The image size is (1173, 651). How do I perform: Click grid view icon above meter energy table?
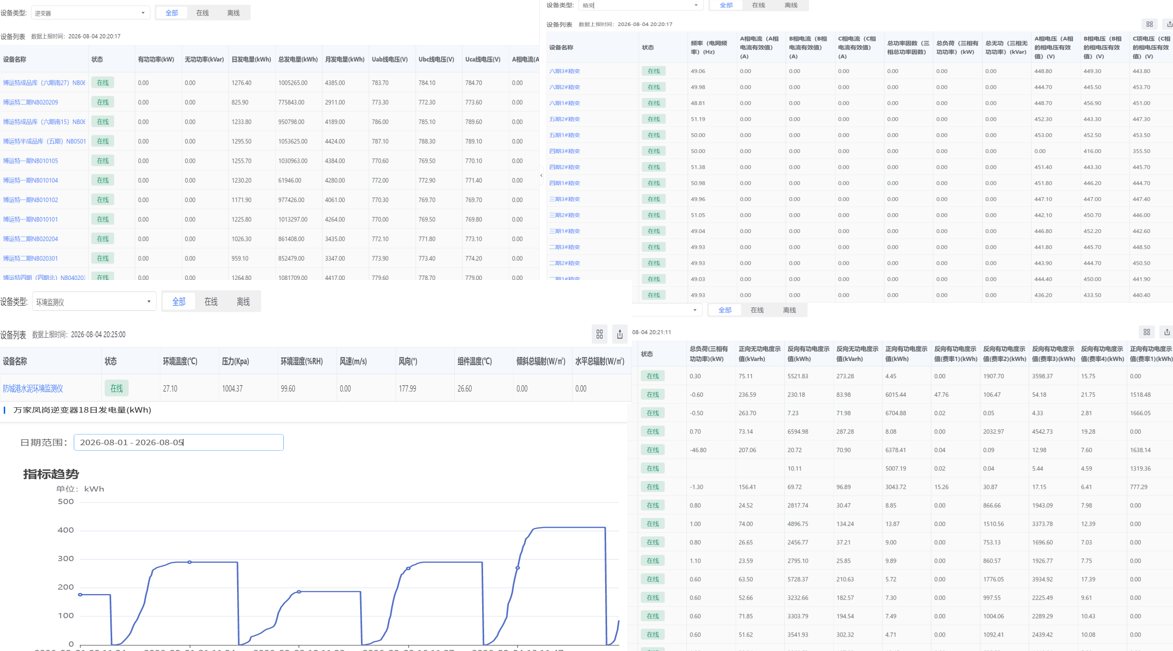tap(1147, 331)
